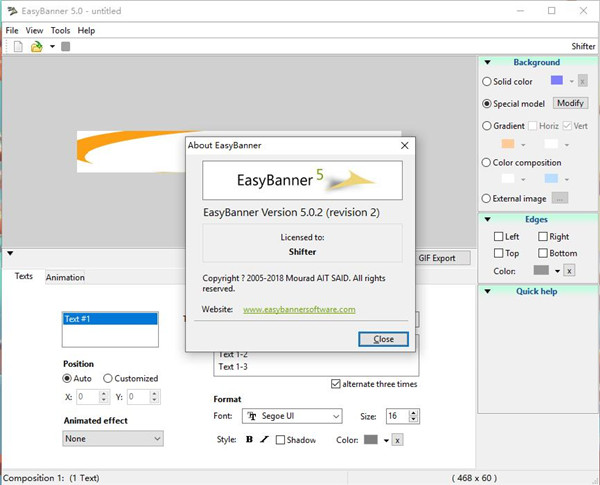Image resolution: width=600 pixels, height=485 pixels.
Task: Click the solid color blue swatch
Action: click(556, 80)
